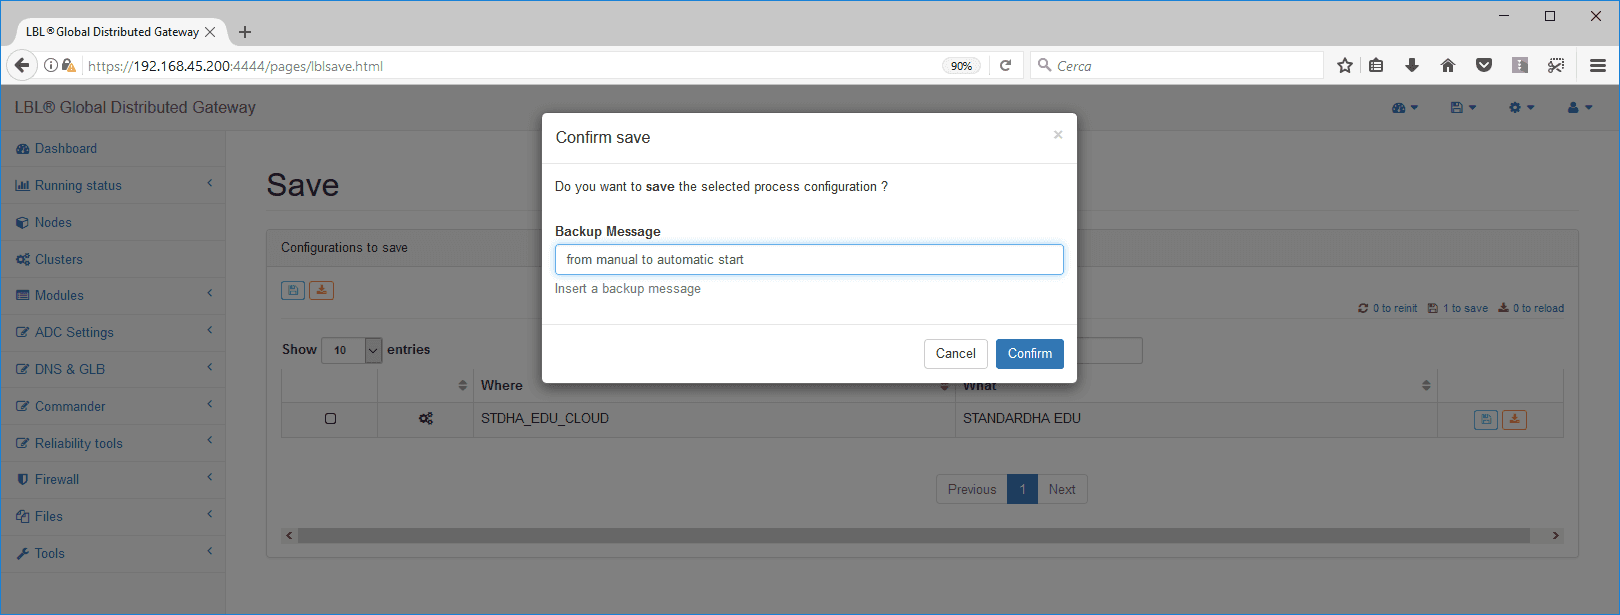The height and width of the screenshot is (615, 1620).
Task: Cancel the Confirm save dialog
Action: [x=955, y=354]
